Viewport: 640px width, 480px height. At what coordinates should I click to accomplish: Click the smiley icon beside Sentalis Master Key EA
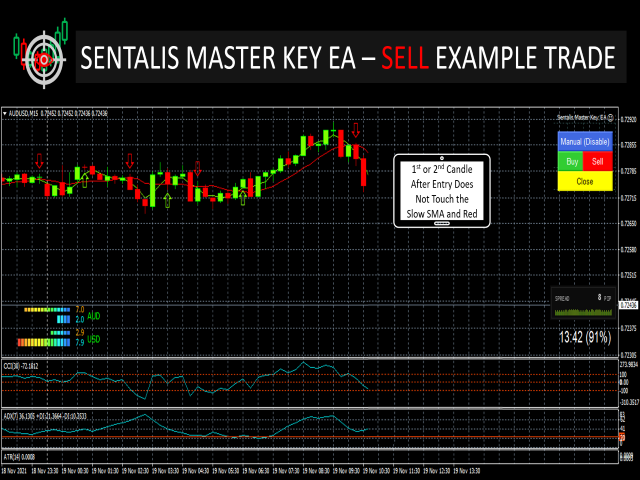coord(611,118)
